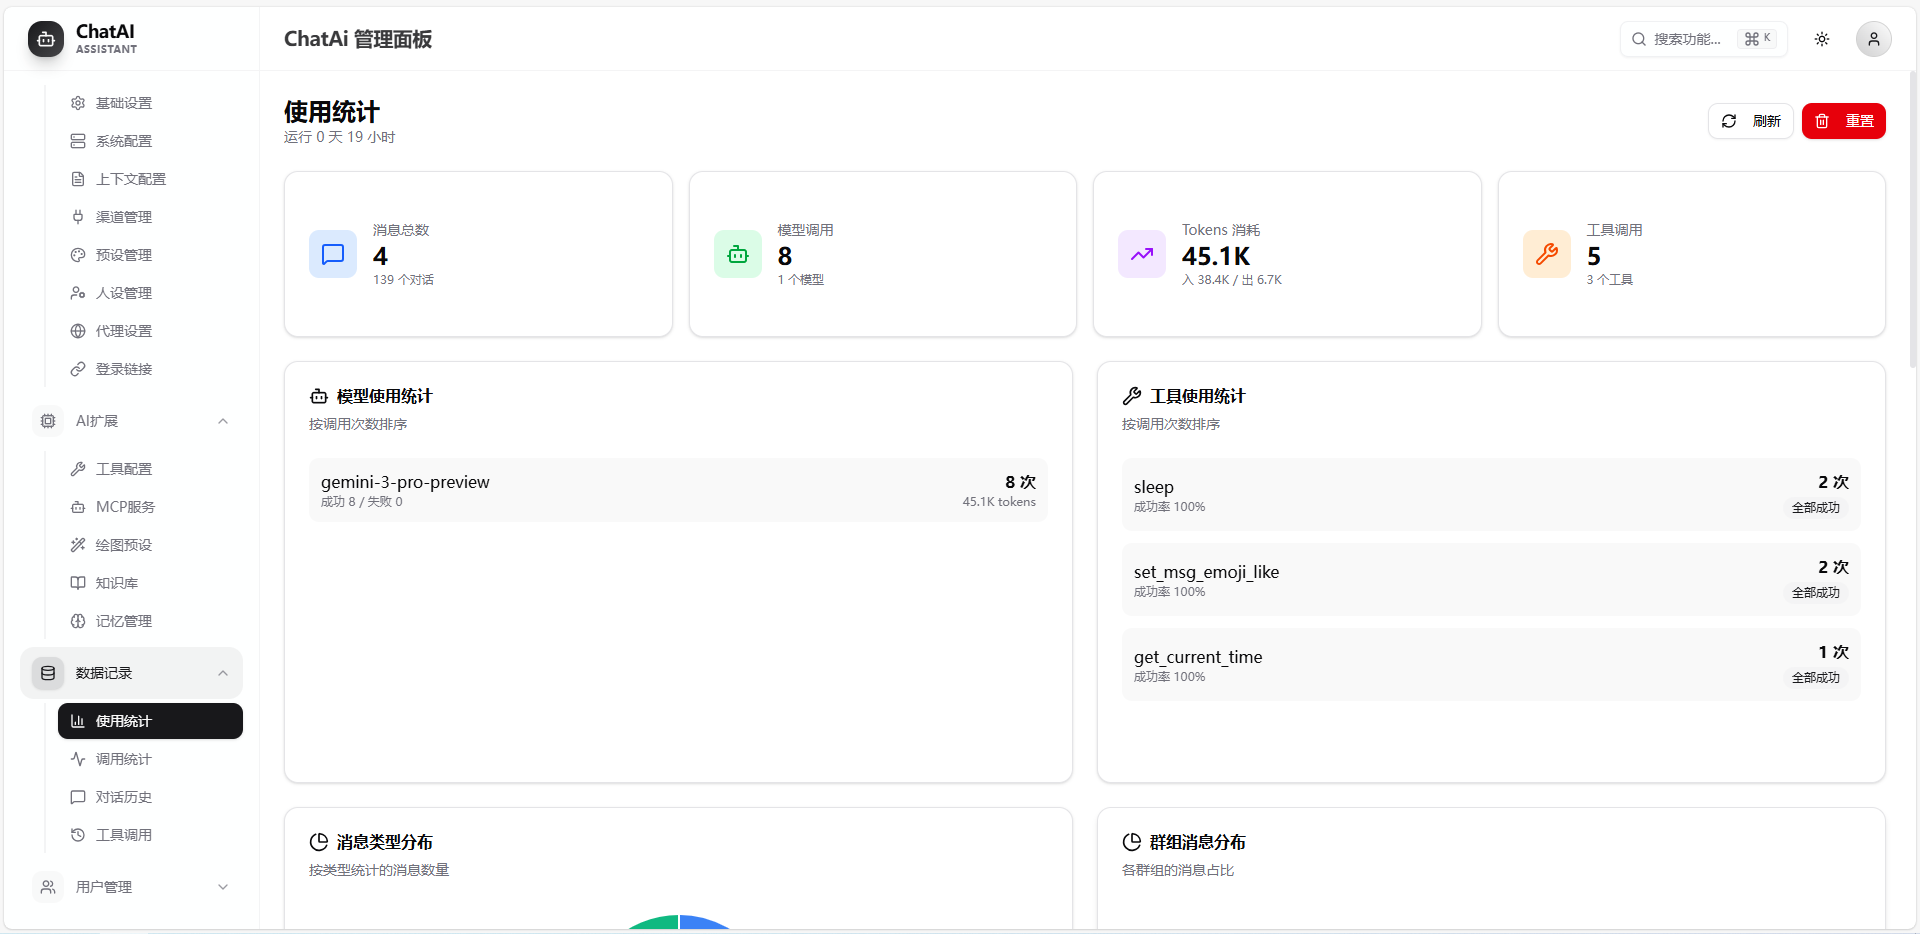Expand the 用户管理 sidebar section

pos(223,887)
